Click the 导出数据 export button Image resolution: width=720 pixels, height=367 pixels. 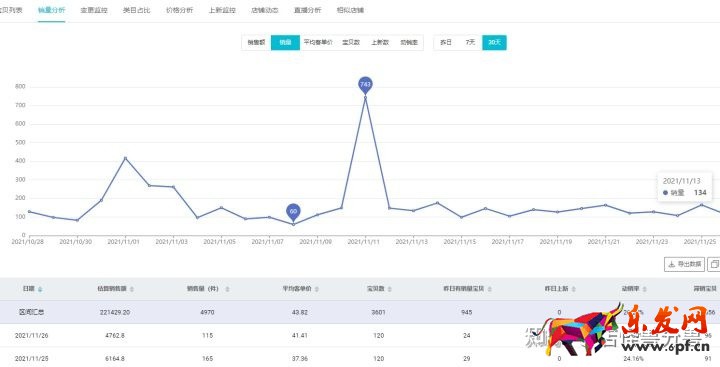click(x=684, y=264)
